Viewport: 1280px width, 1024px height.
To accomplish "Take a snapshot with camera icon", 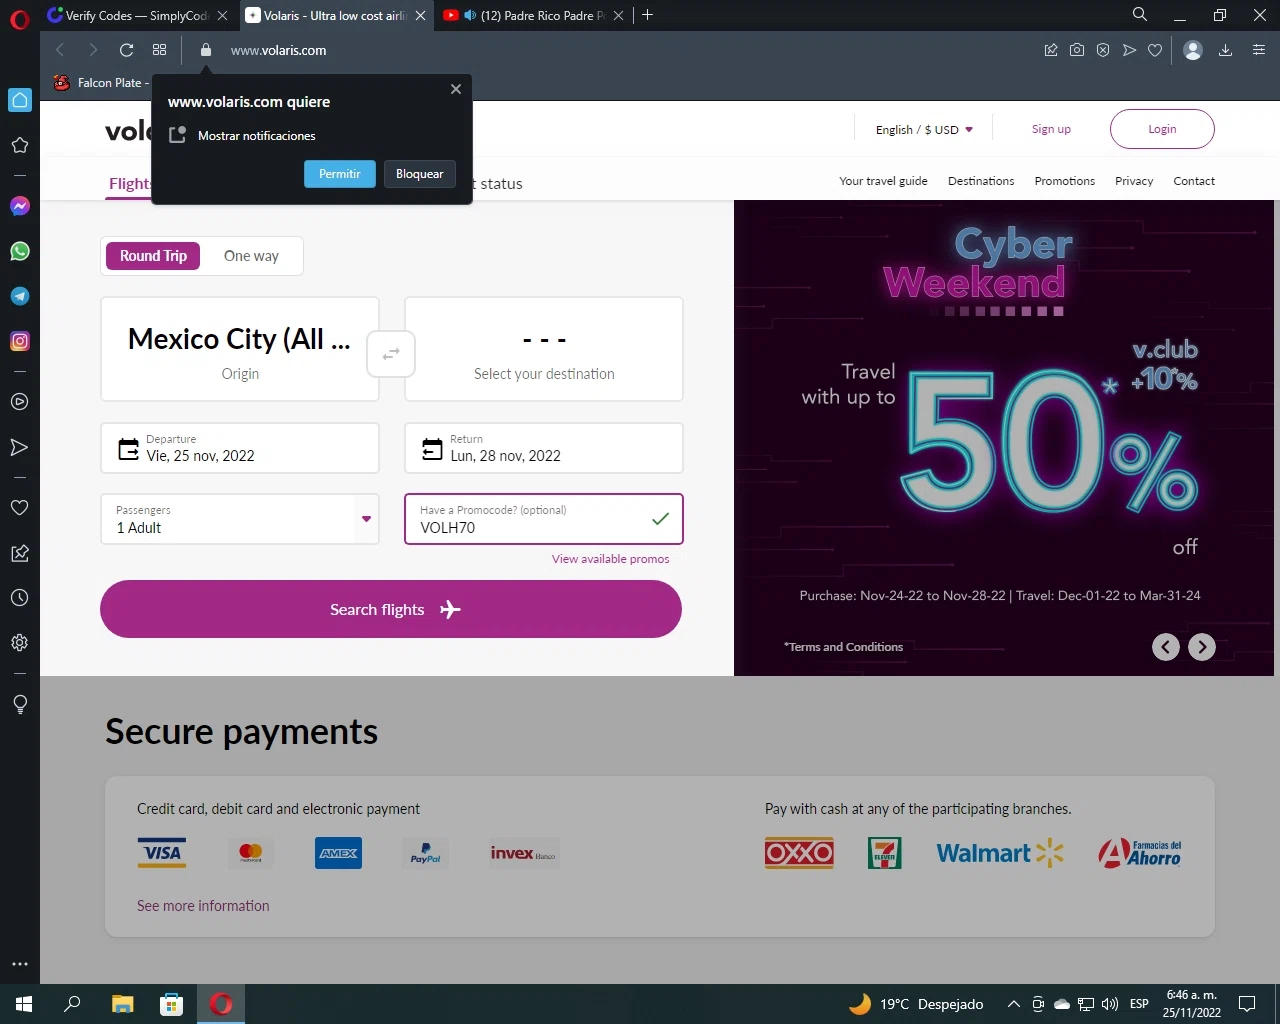I will pyautogui.click(x=1077, y=50).
